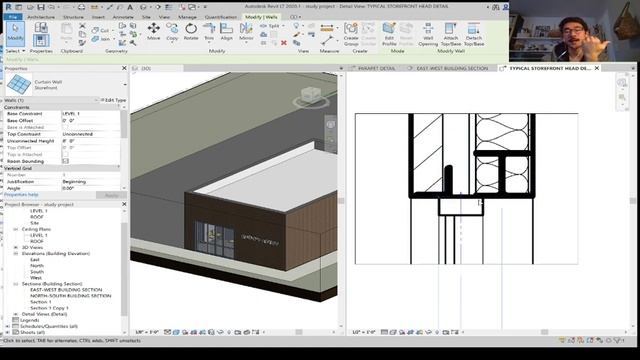The image size is (640, 360).
Task: Click Attach Top/Base icon
Action: tap(451, 33)
